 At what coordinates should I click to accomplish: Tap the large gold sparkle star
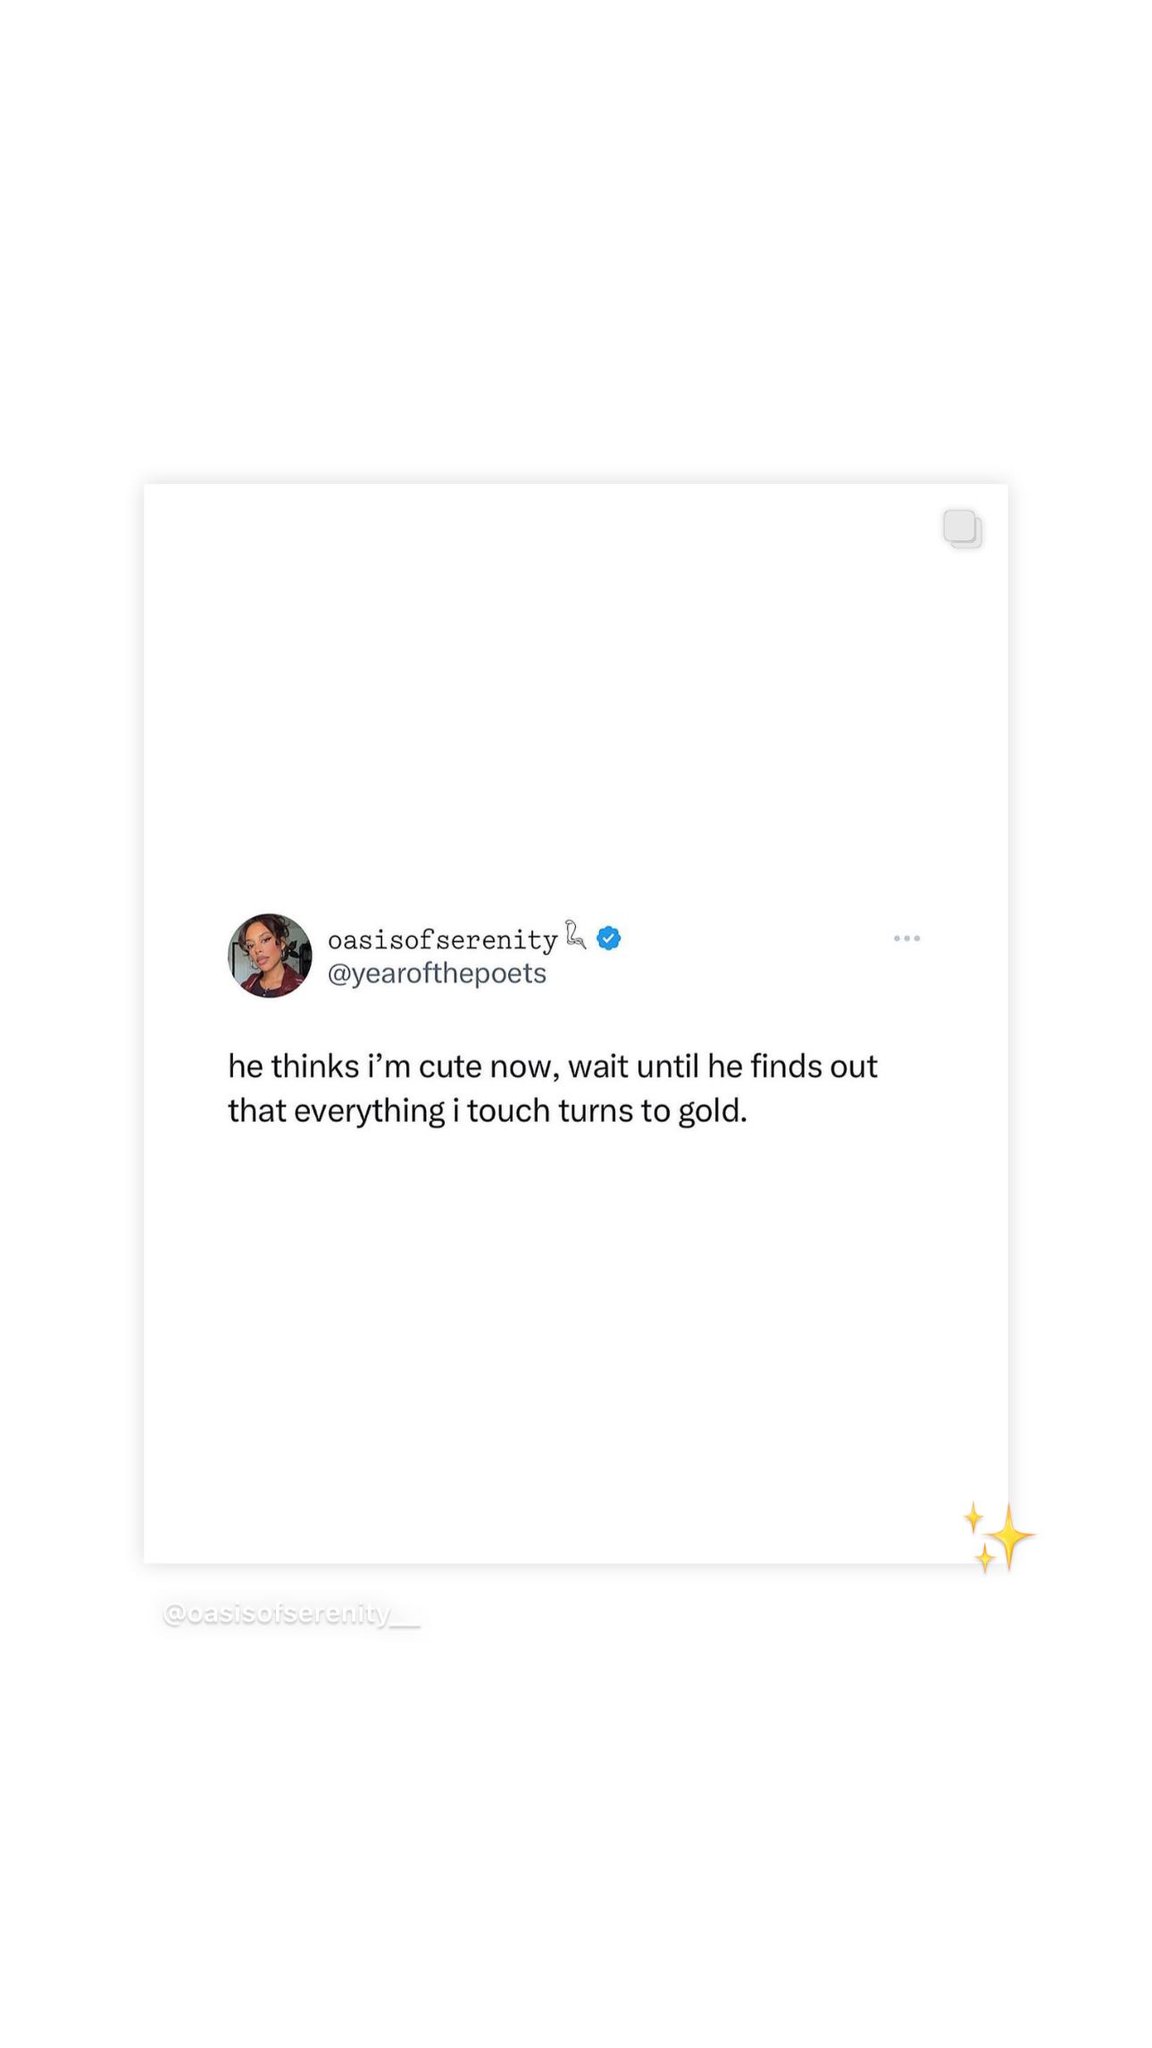pos(1010,1535)
